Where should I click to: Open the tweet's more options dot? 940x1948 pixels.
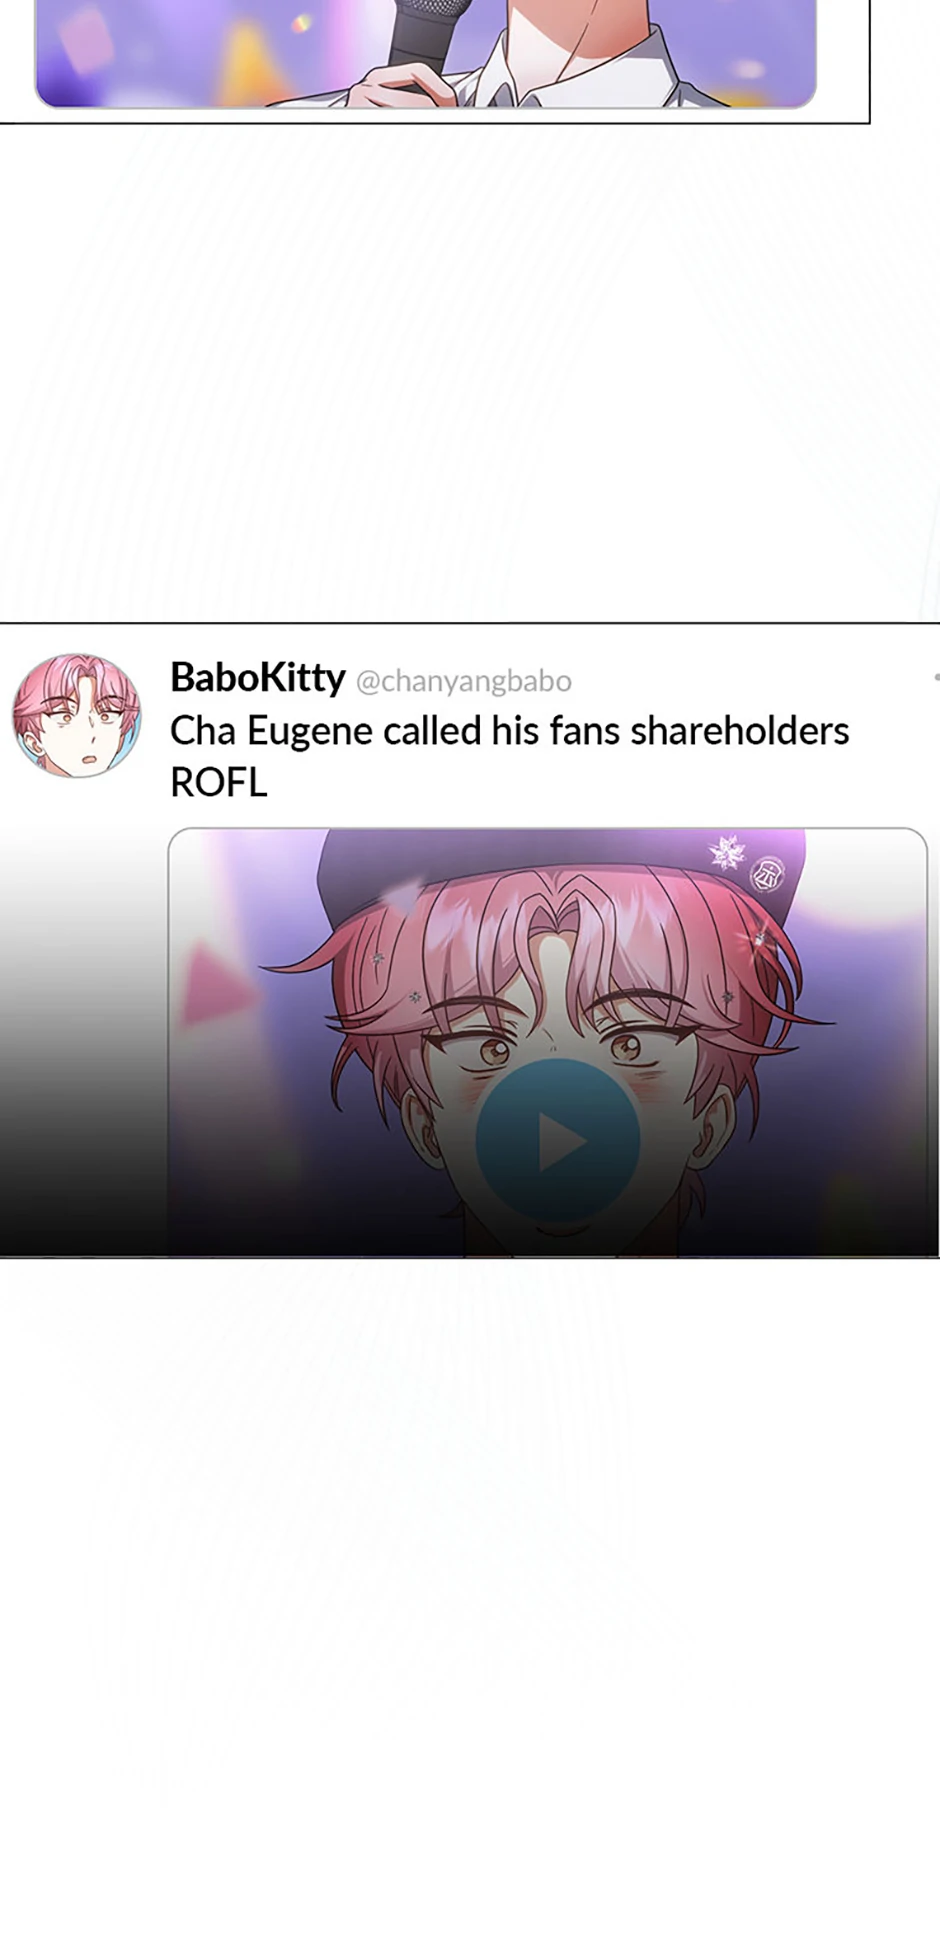(x=936, y=677)
